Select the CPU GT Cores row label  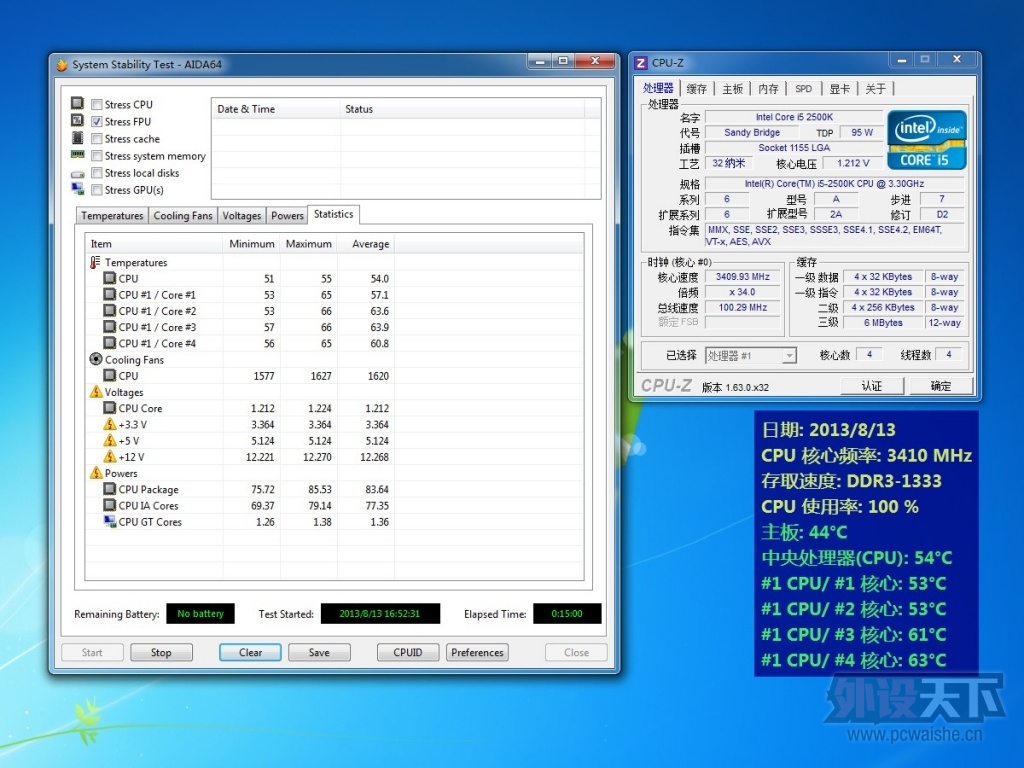coord(150,522)
